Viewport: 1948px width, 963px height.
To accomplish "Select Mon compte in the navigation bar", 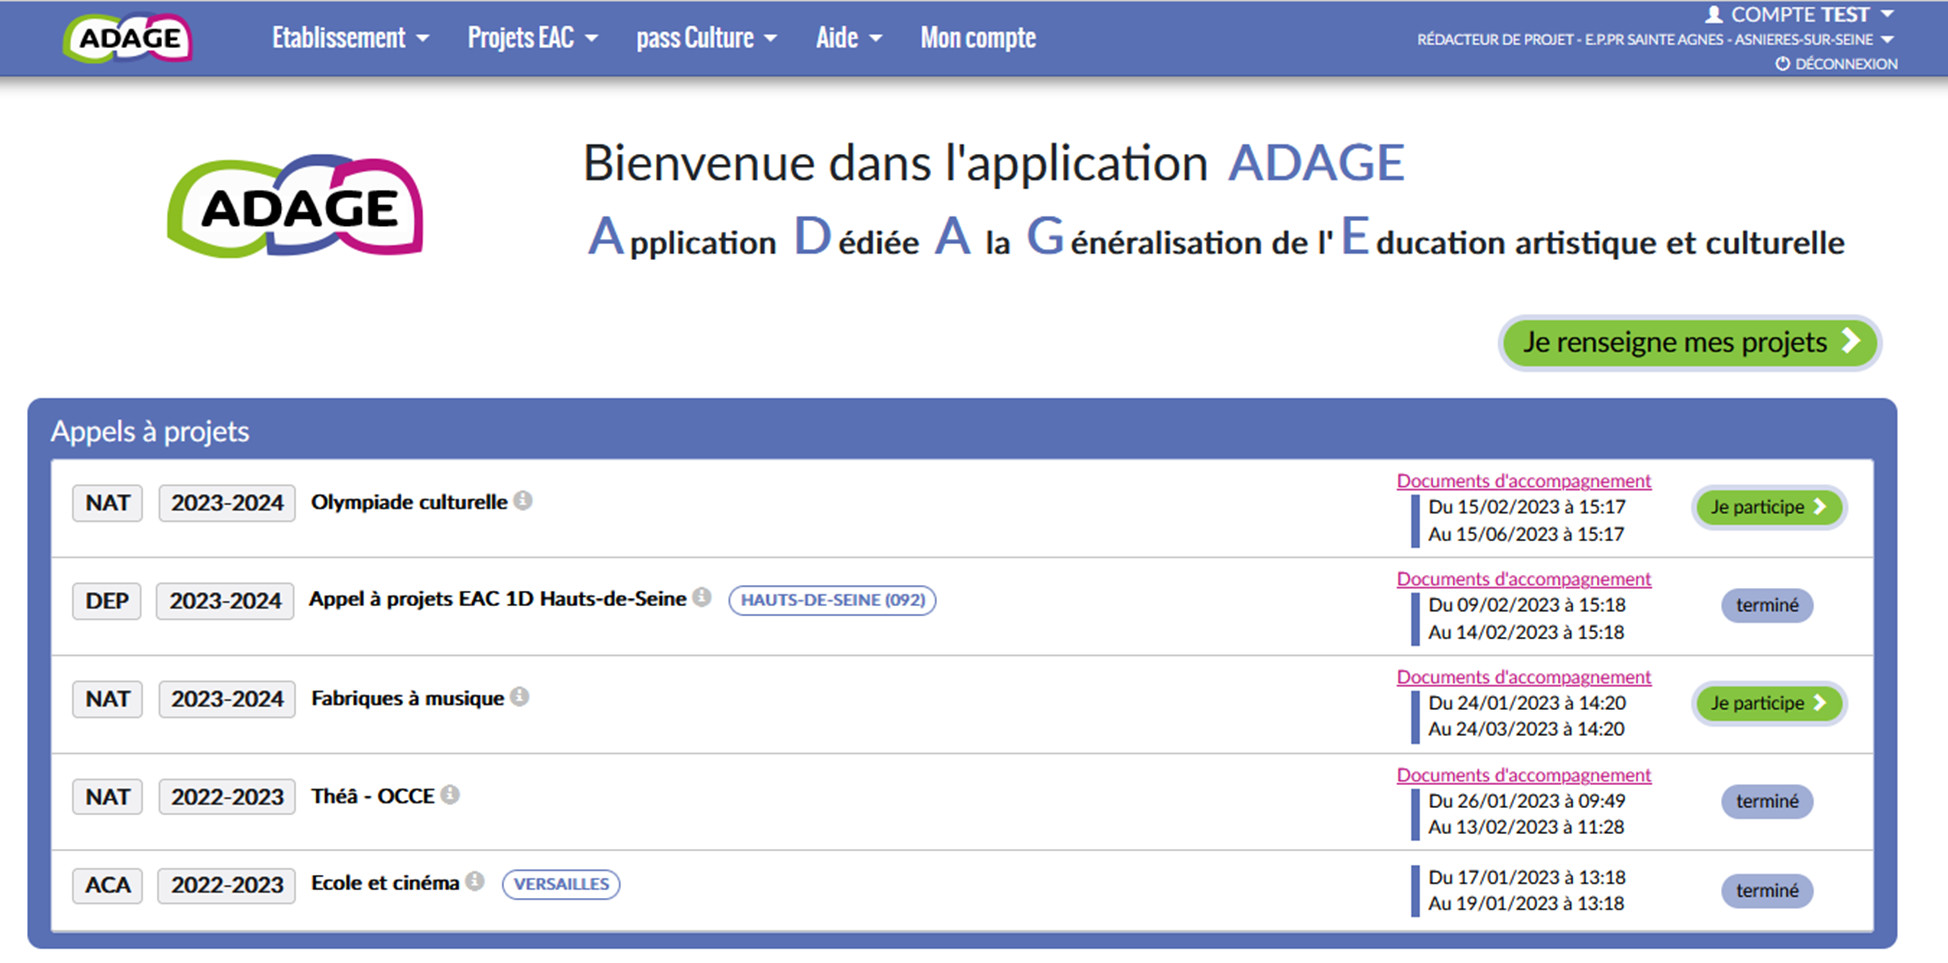I will click(977, 37).
